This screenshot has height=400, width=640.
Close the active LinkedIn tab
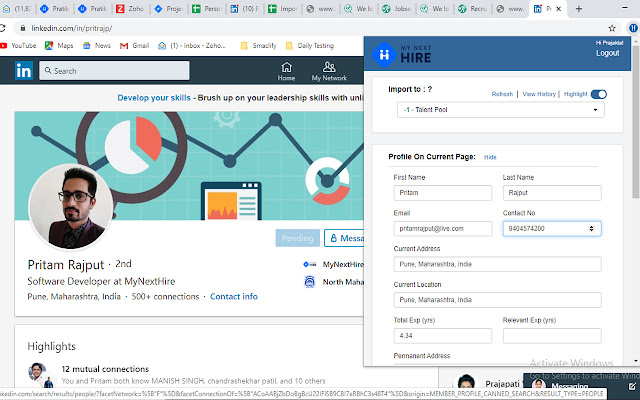(x=559, y=9)
